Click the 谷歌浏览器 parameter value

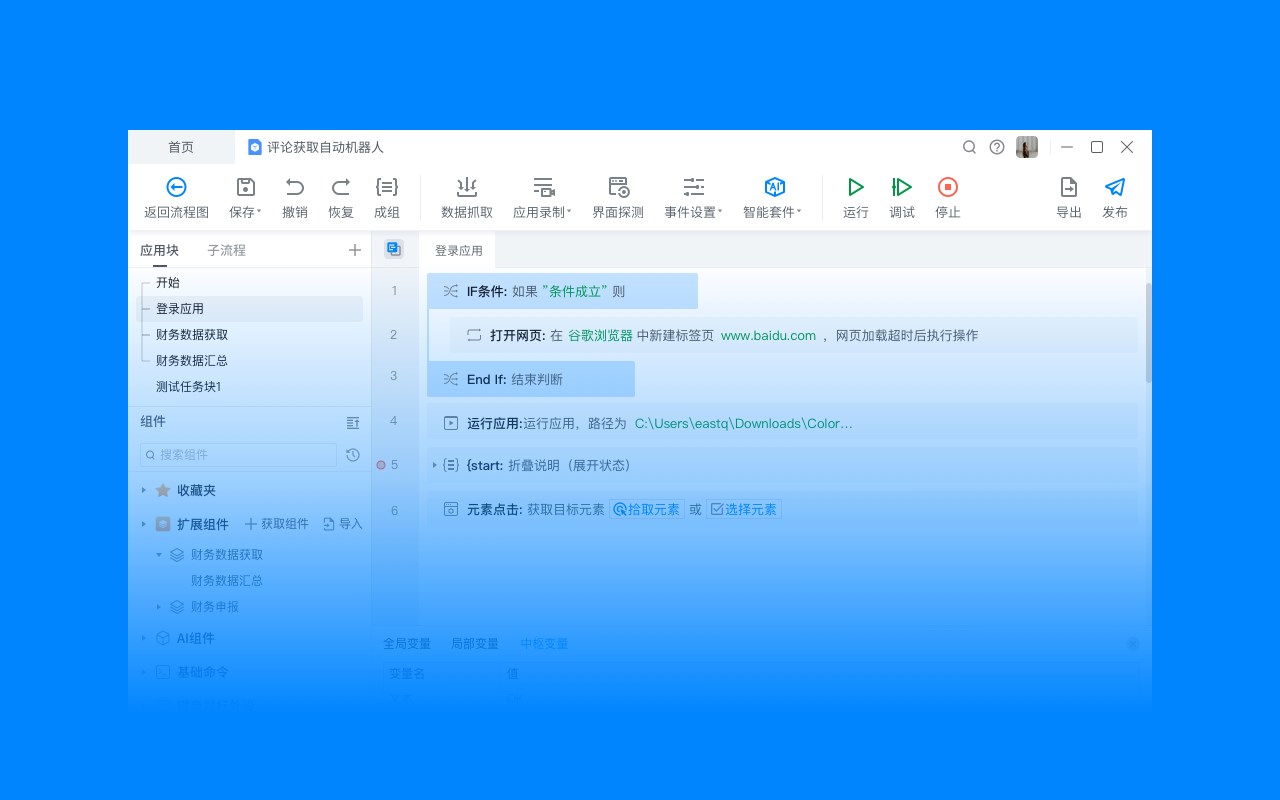pyautogui.click(x=600, y=336)
